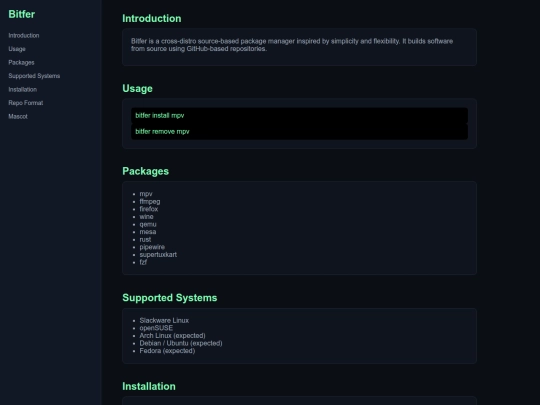Image resolution: width=540 pixels, height=405 pixels.
Task: Click 'Slackware Linux' in supported systems
Action: coord(164,320)
